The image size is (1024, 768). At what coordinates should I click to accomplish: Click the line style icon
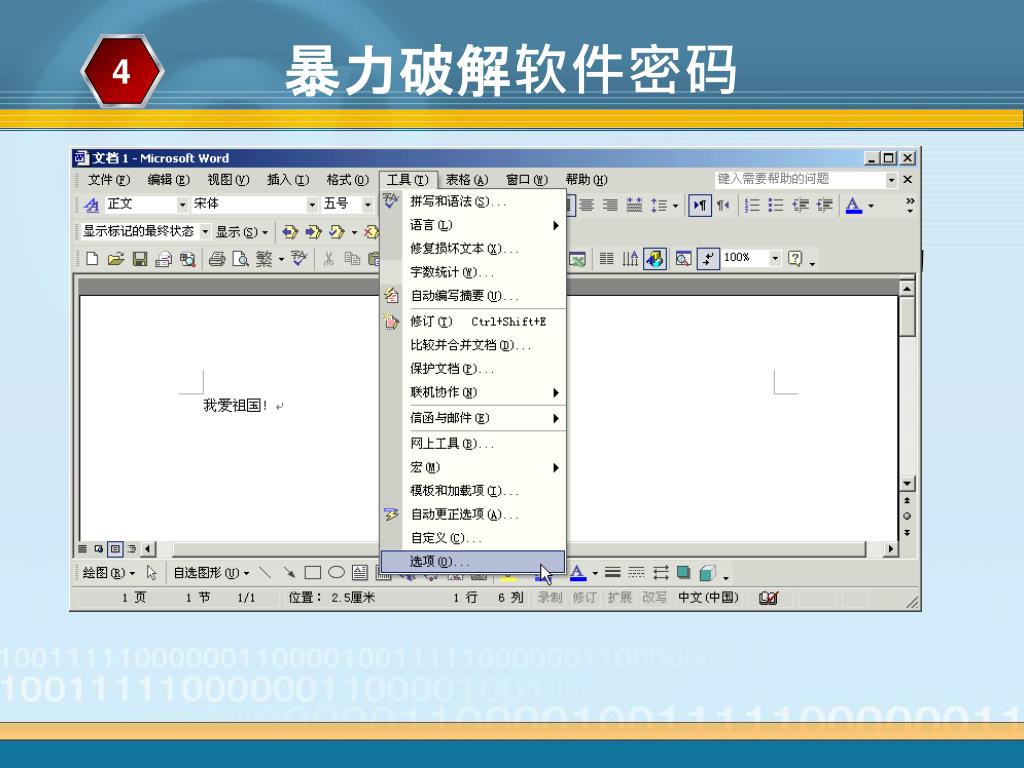[x=613, y=573]
